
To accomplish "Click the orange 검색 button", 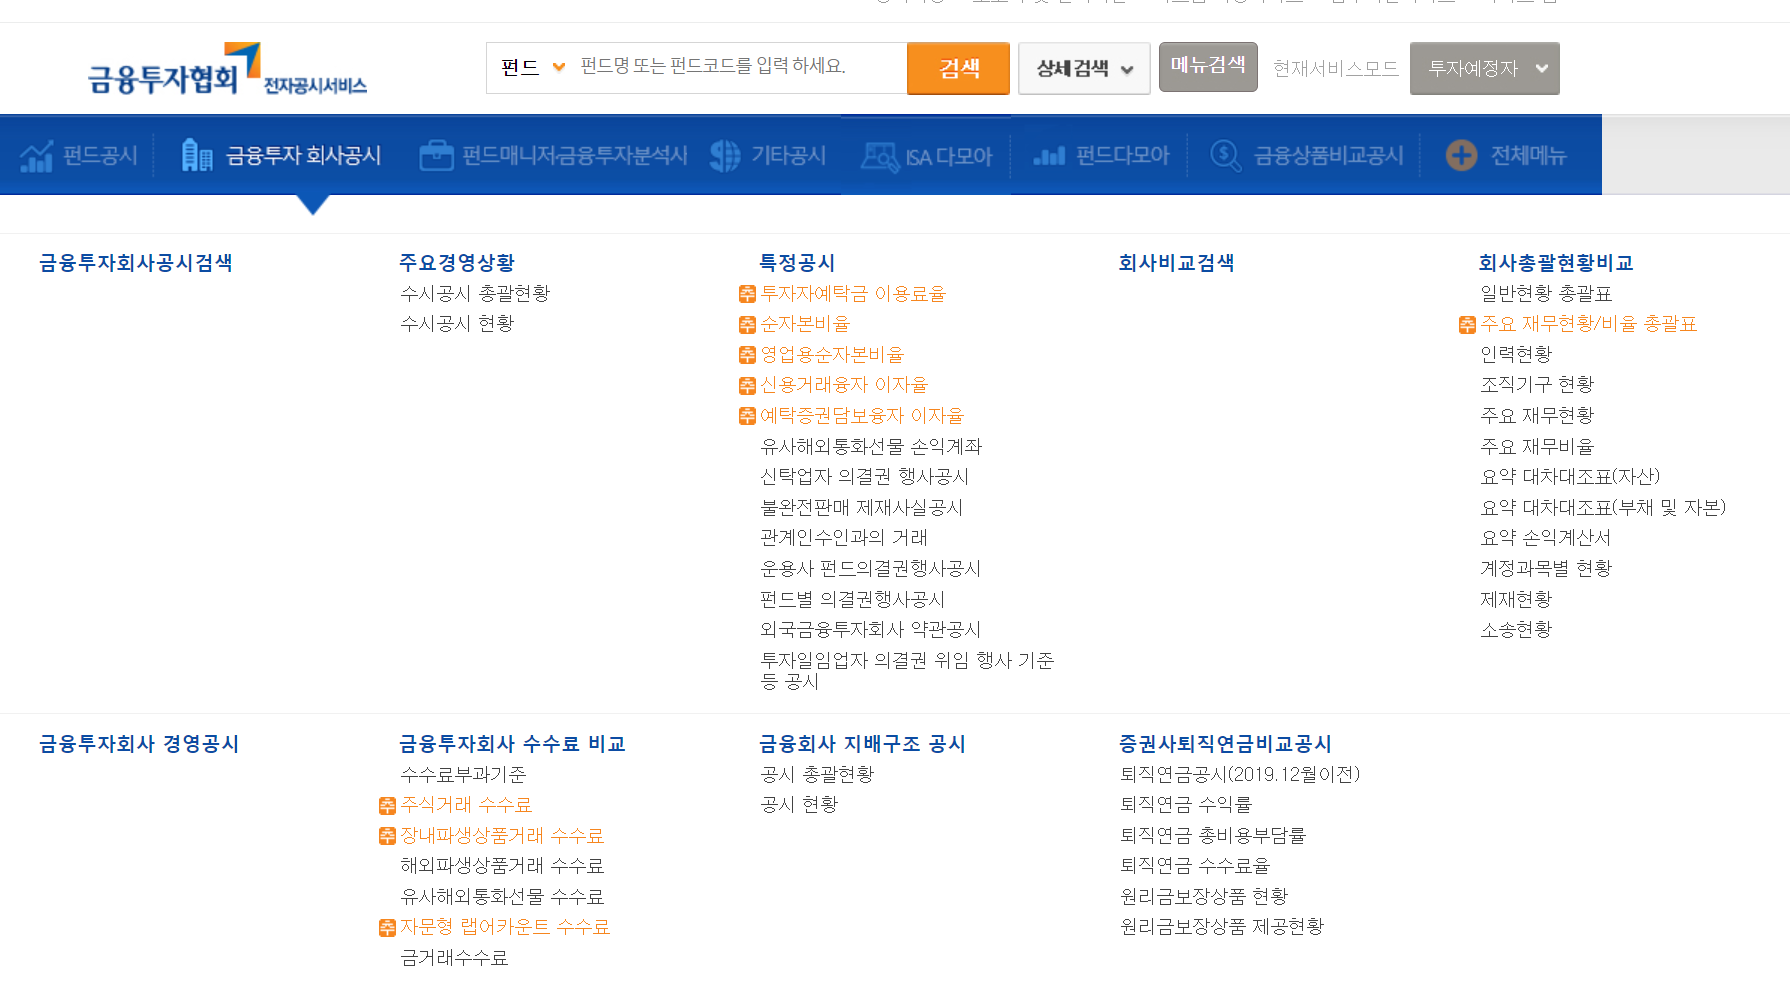I will (x=958, y=69).
